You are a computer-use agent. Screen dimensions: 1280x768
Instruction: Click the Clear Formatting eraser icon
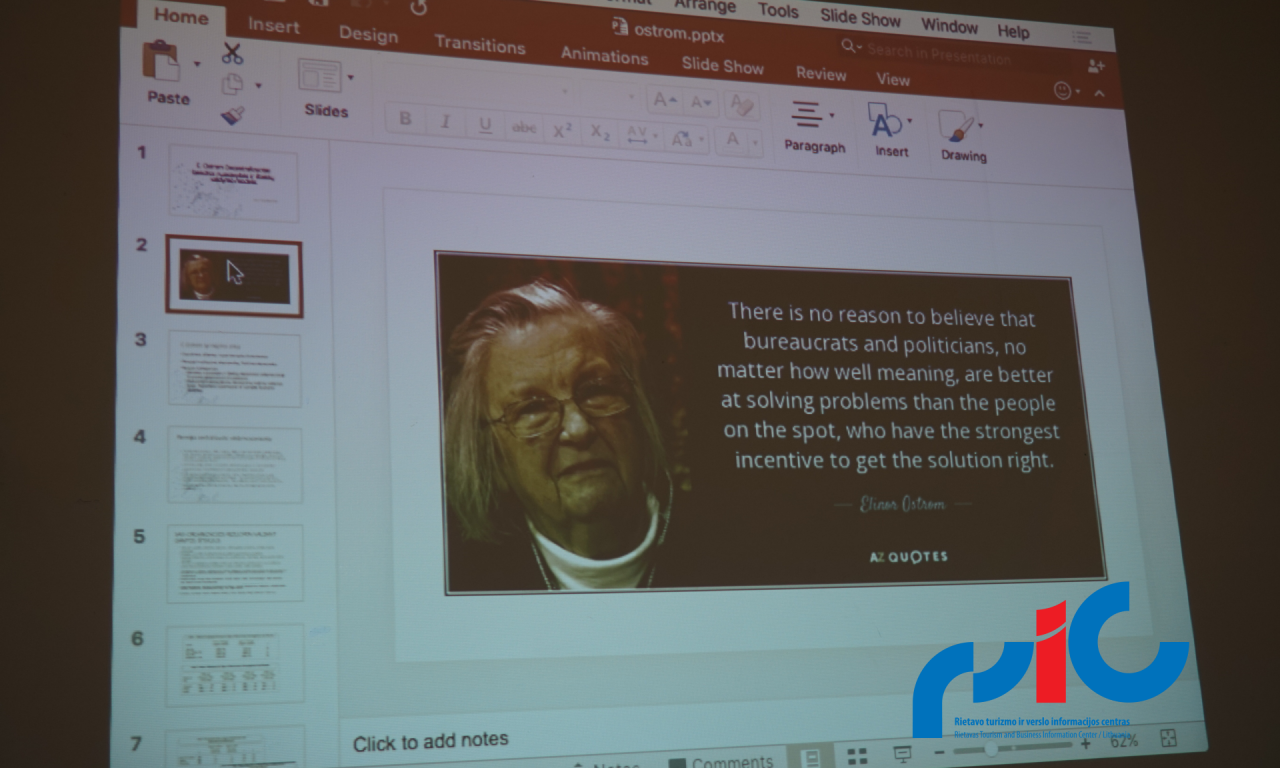point(741,105)
